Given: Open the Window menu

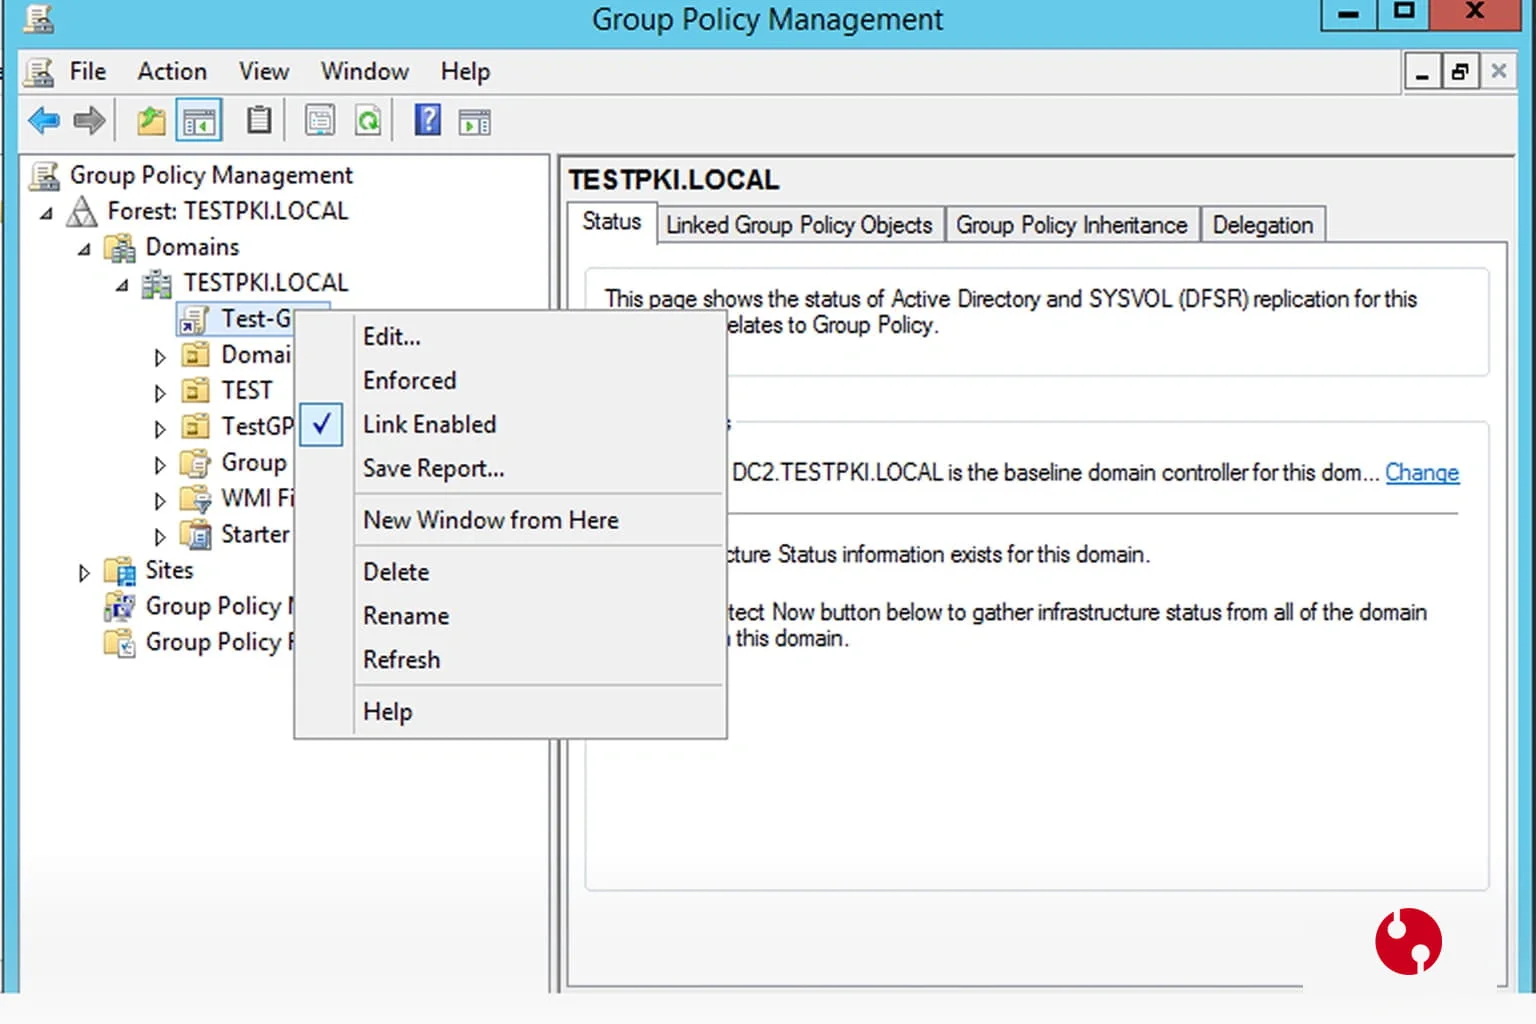Looking at the screenshot, I should tap(365, 71).
